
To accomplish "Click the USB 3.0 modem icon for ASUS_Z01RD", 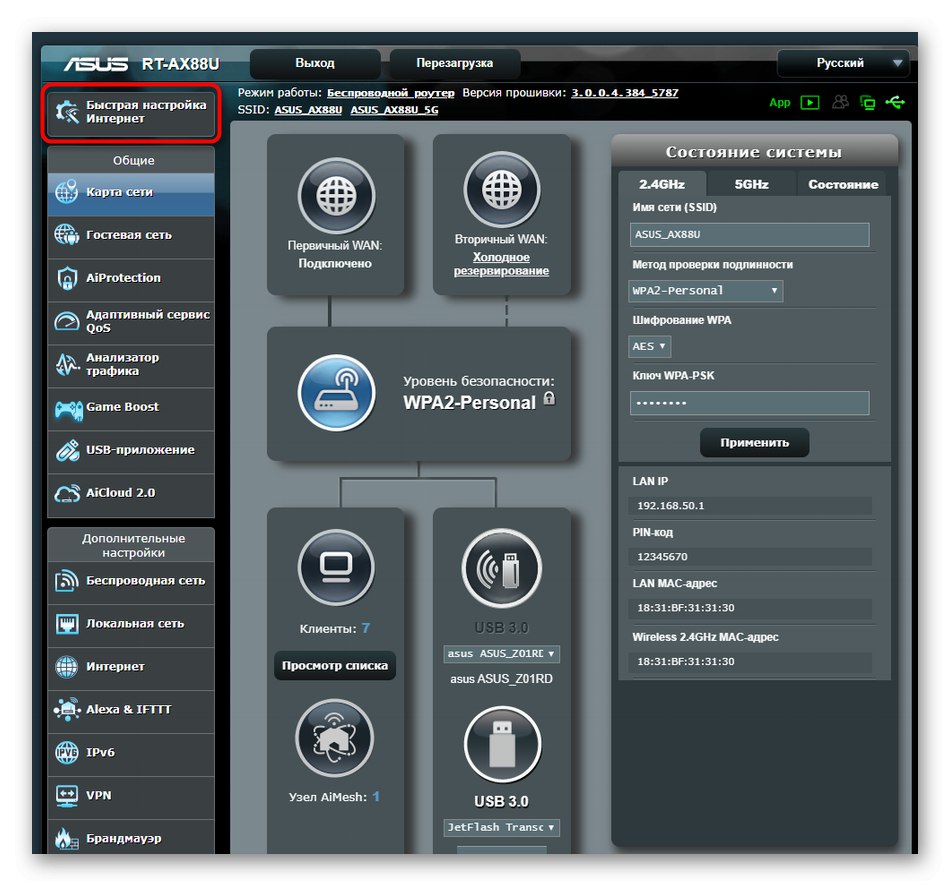I will tap(502, 568).
